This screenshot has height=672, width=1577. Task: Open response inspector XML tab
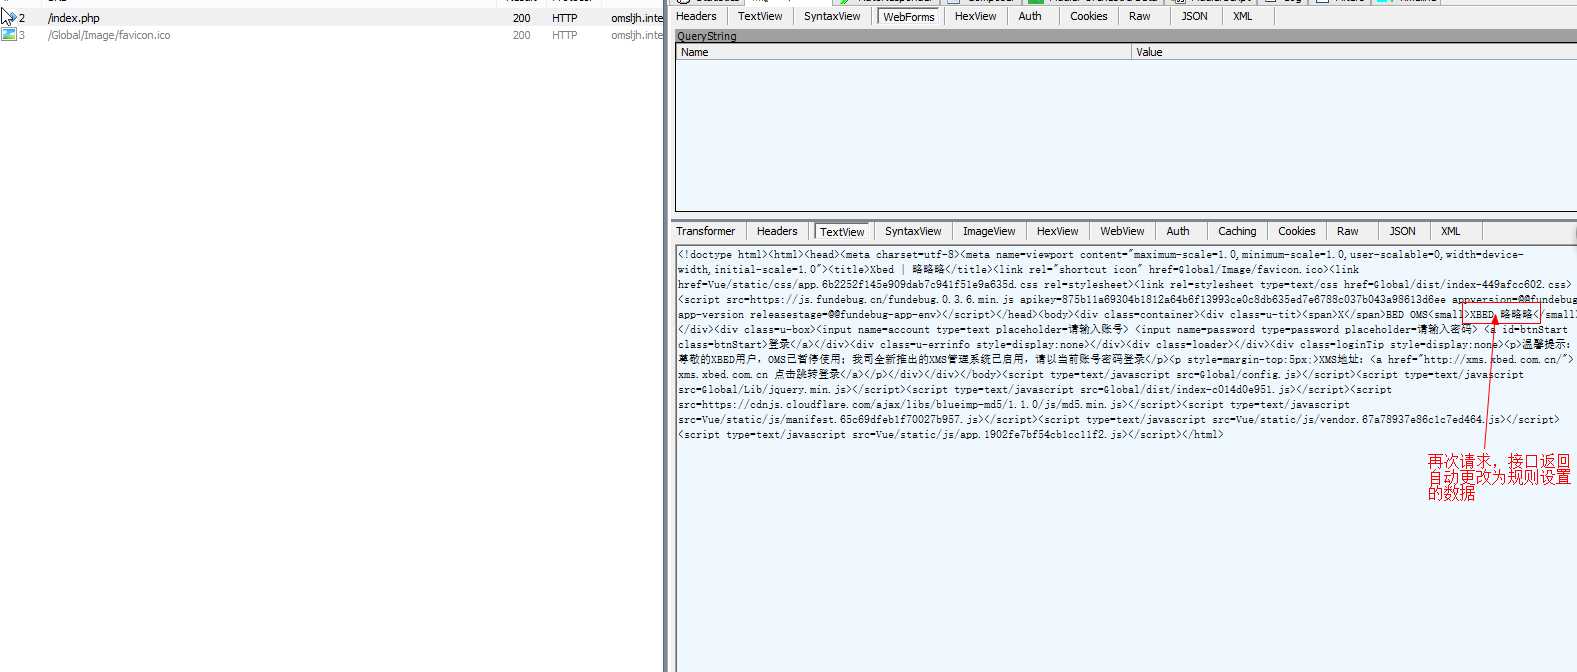(1450, 231)
